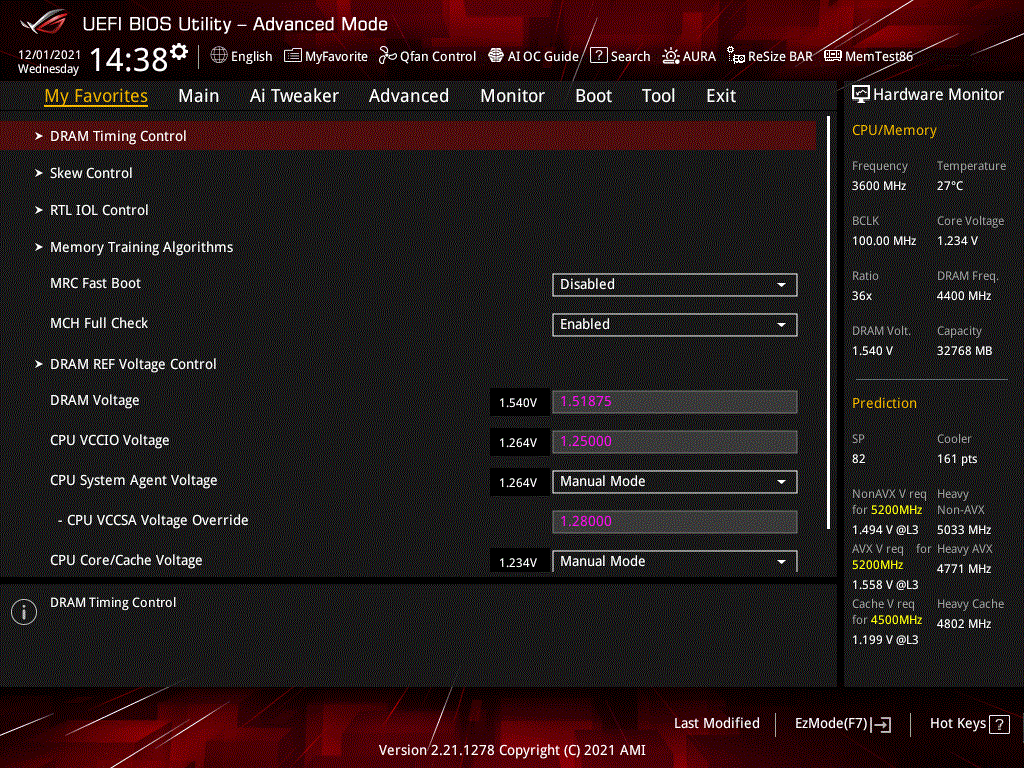Image resolution: width=1024 pixels, height=768 pixels.
Task: Click the DRAM Voltage label
Action: [x=95, y=400]
